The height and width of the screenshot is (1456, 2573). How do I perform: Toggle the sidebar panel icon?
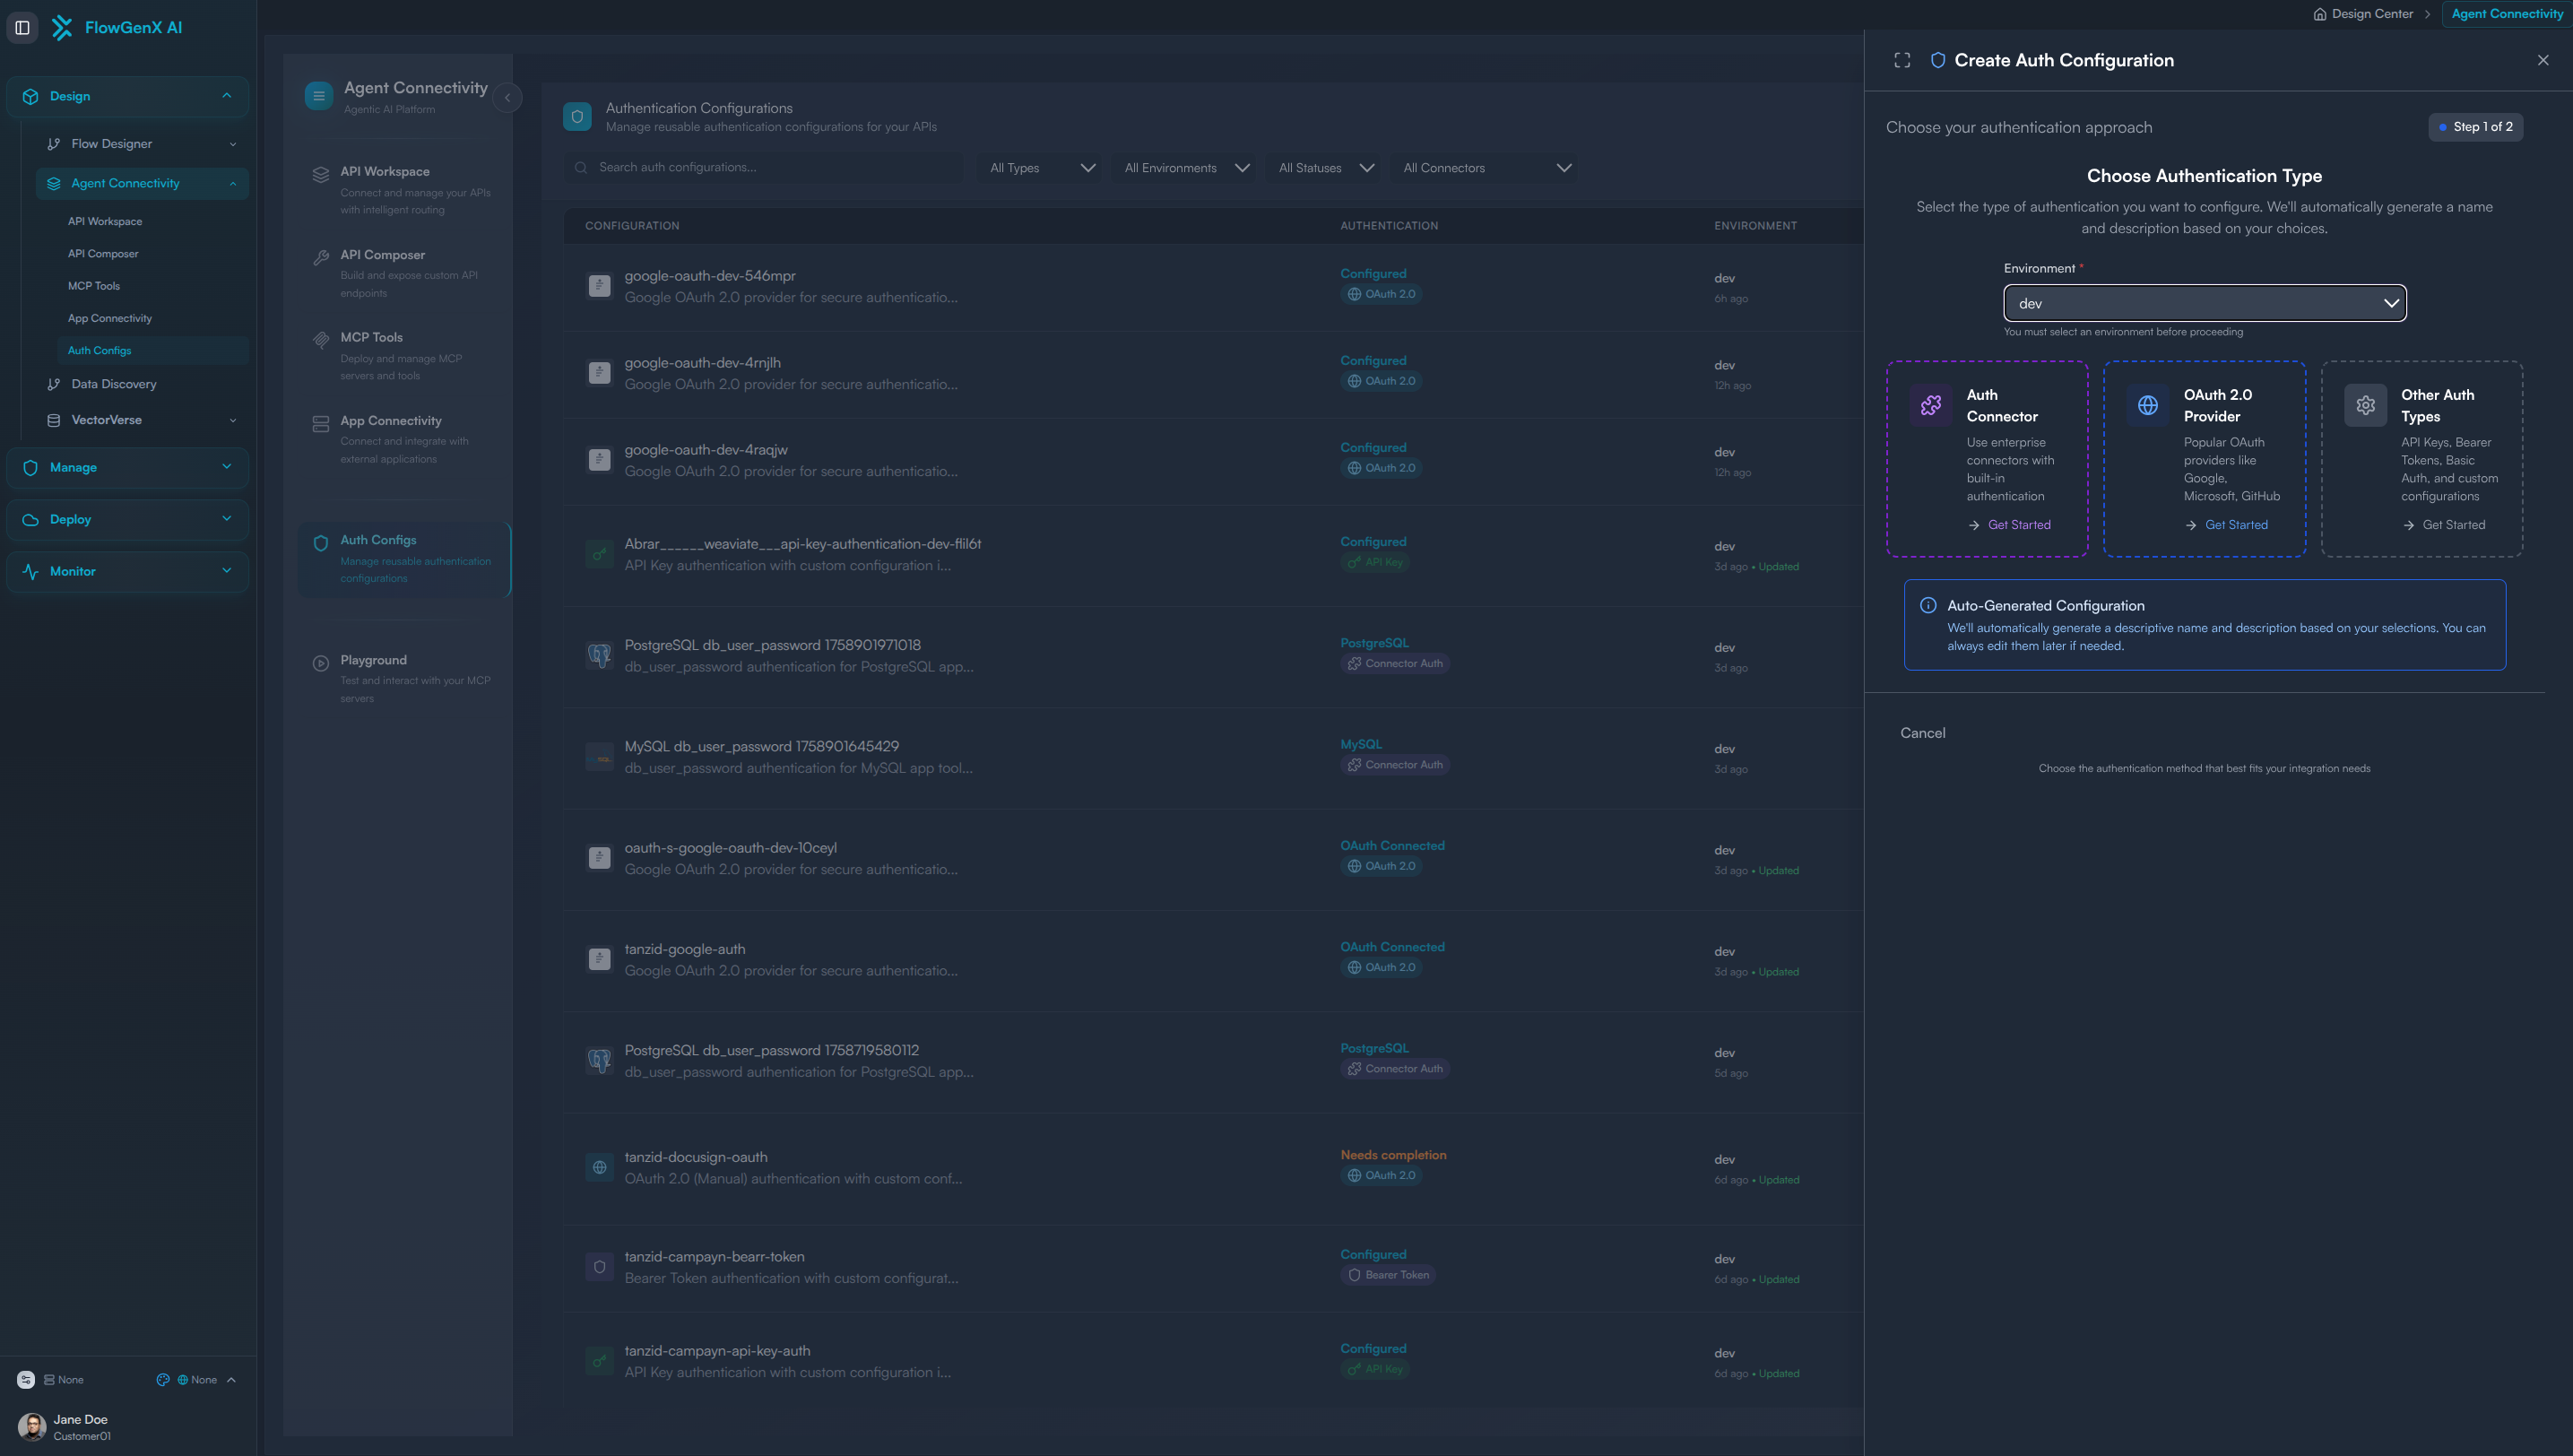point(22,27)
